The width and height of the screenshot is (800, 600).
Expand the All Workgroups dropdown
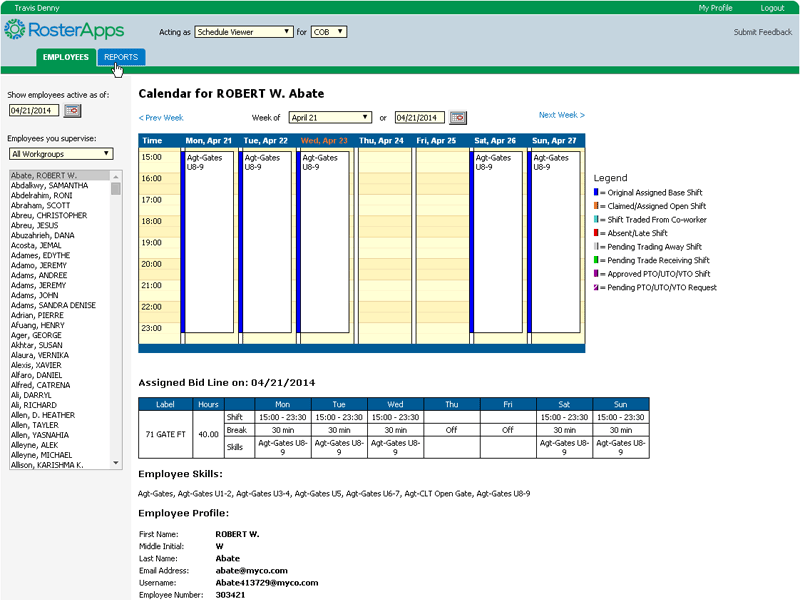[x=60, y=154]
